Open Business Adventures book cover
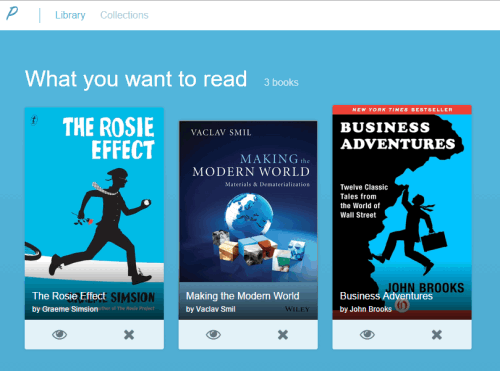The height and width of the screenshot is (371, 500). (x=402, y=212)
